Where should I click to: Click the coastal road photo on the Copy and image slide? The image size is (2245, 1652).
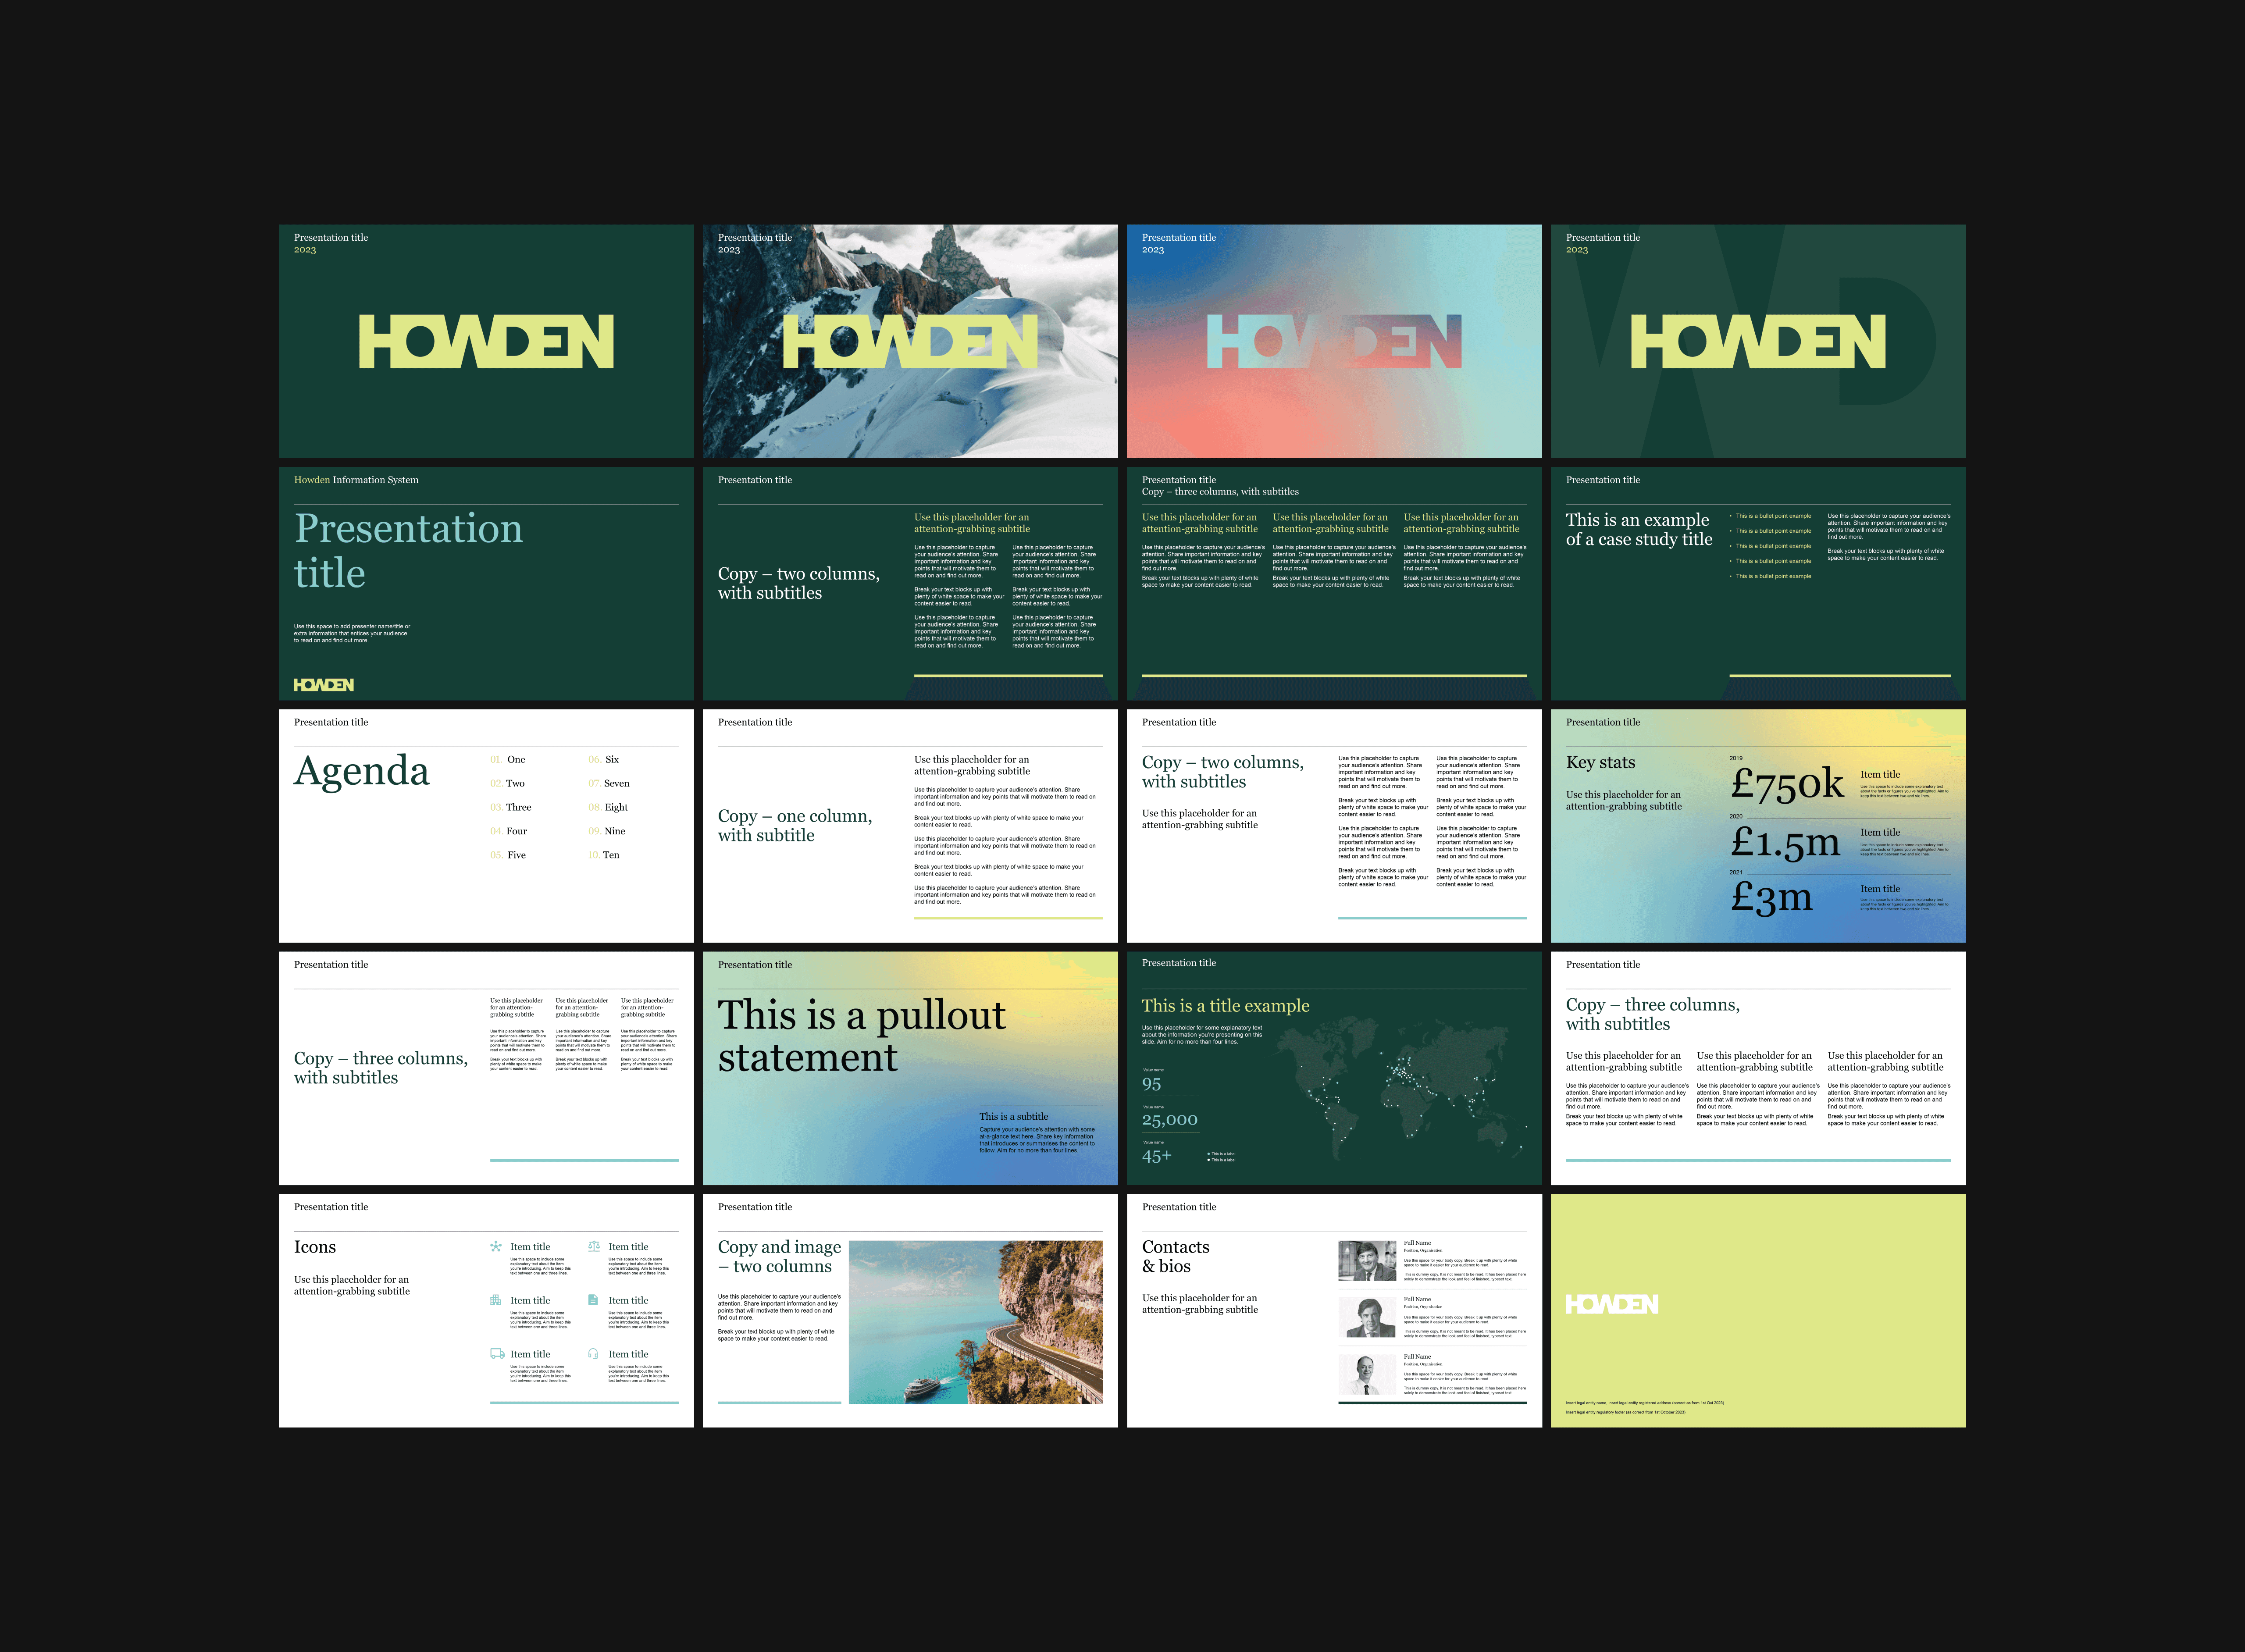click(976, 1322)
